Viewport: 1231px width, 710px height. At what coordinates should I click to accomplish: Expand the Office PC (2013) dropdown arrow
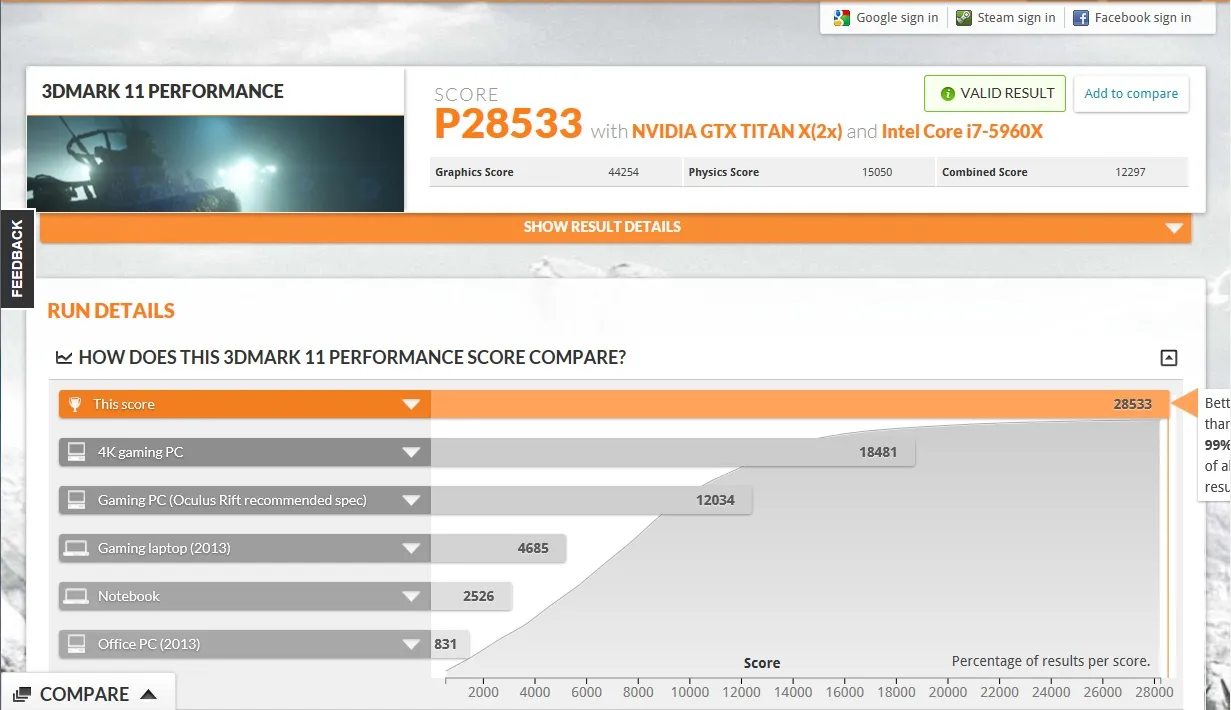pos(410,645)
